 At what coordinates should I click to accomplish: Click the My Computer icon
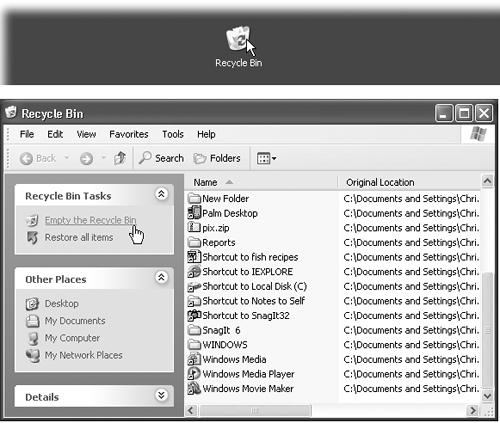(x=32, y=338)
